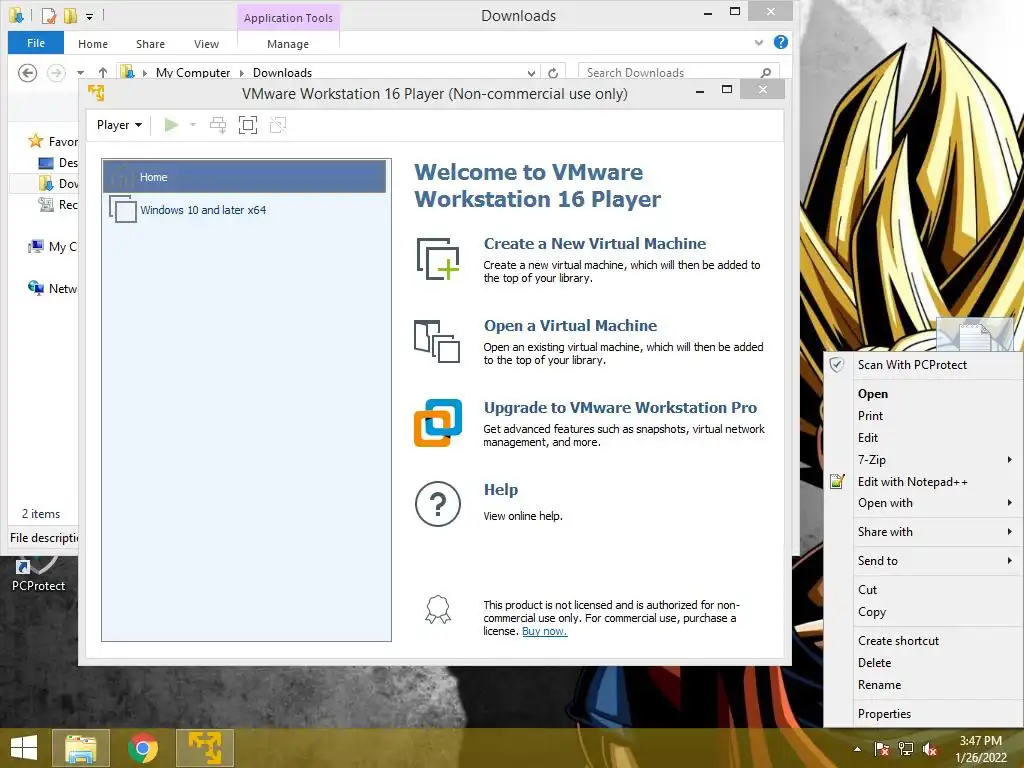Viewport: 1024px width, 768px height.
Task: Click Upgrade to VMware Workstation Pro heading
Action: click(x=620, y=408)
